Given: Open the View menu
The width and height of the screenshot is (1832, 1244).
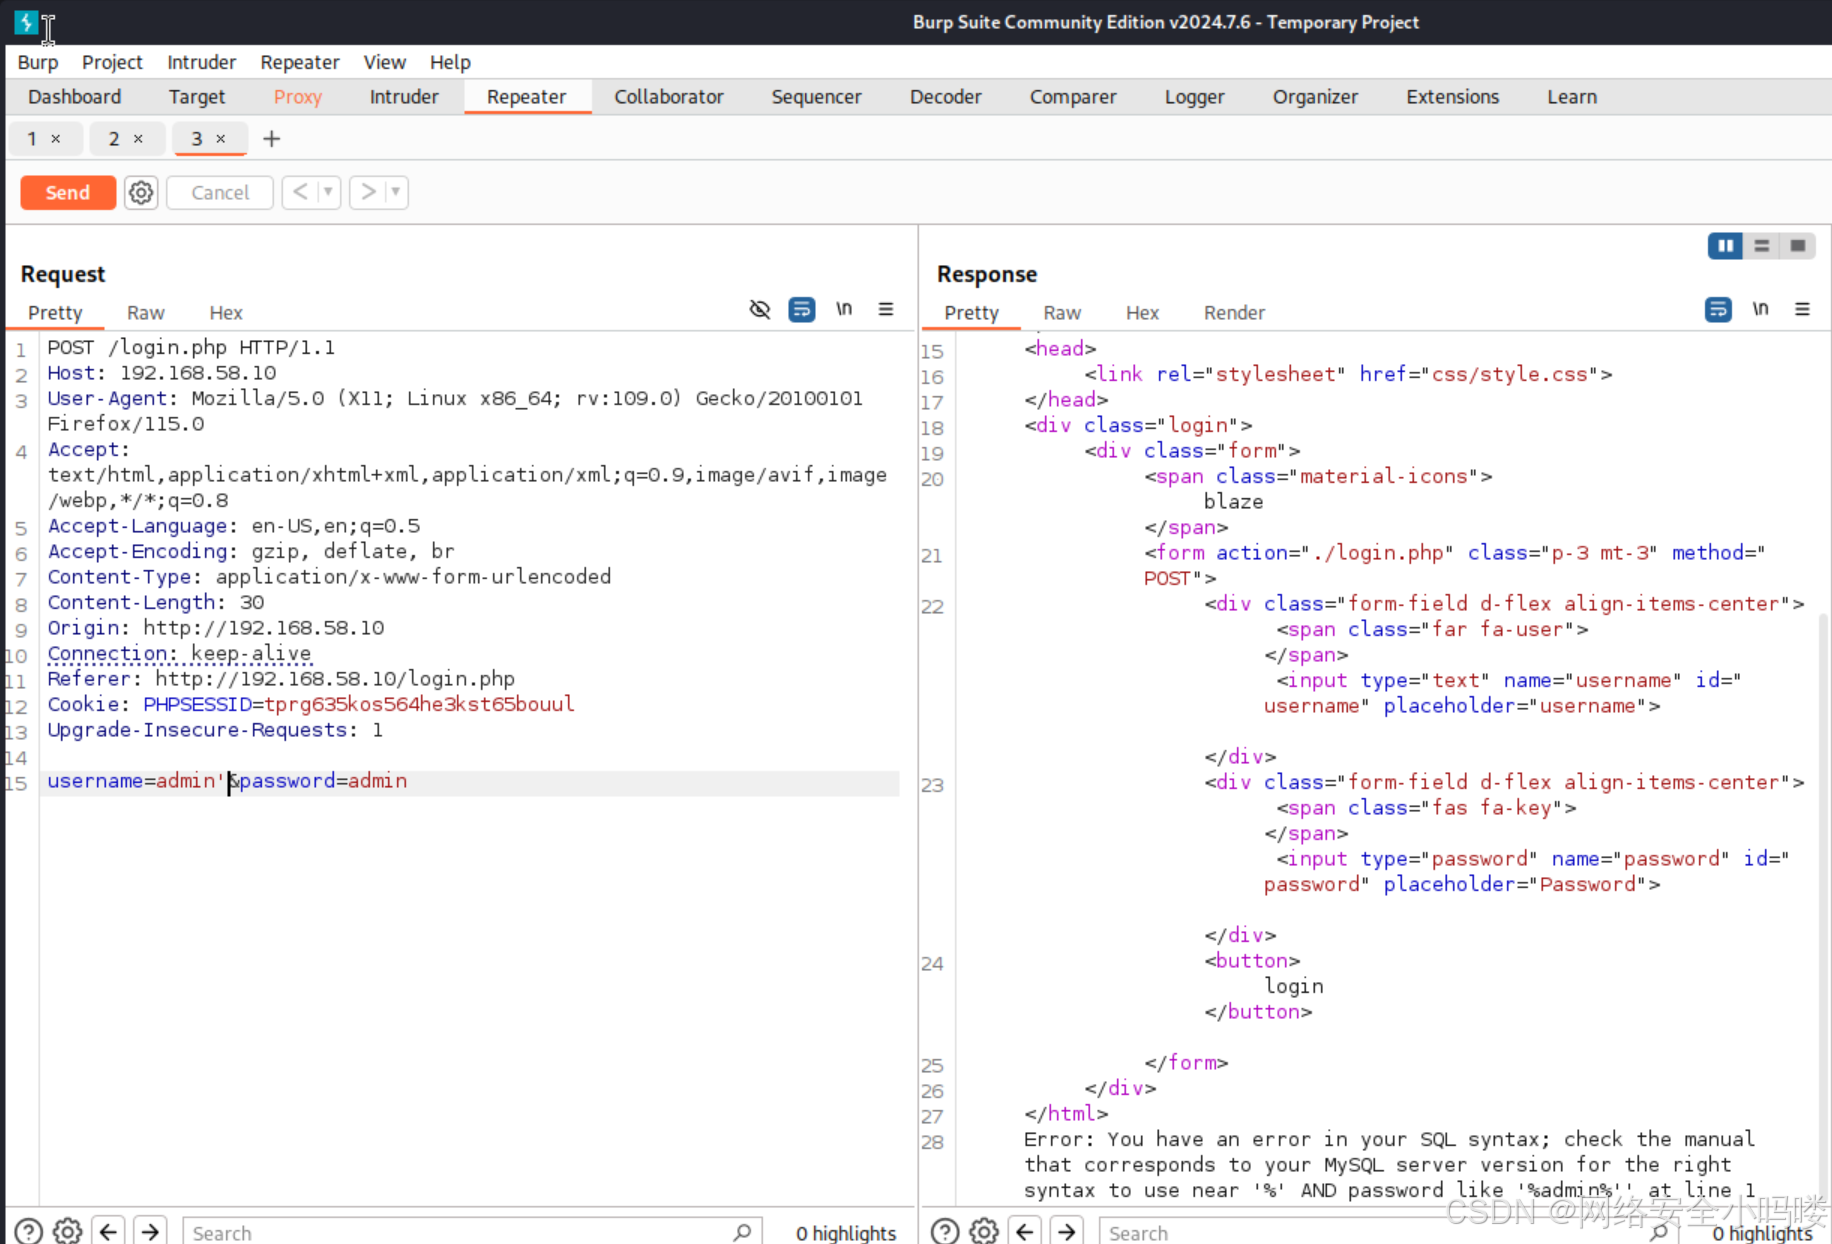Looking at the screenshot, I should point(384,62).
